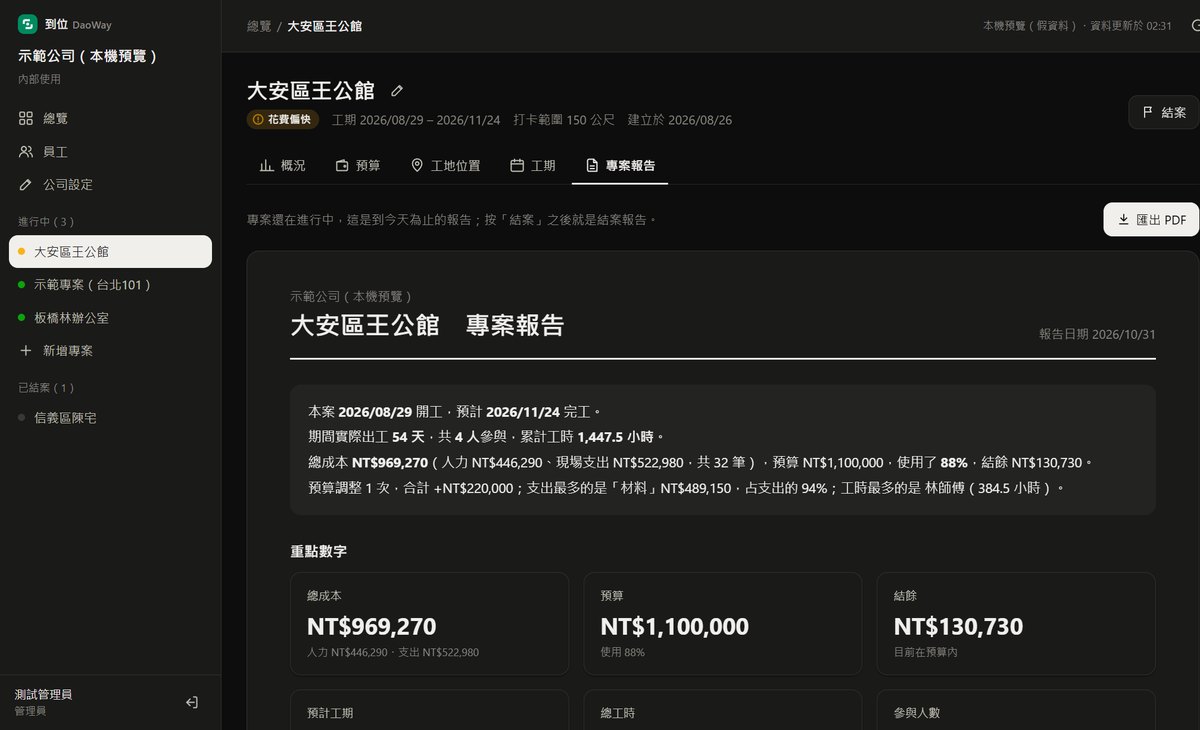Click the pencil icon beside the 大安區王公館 title
This screenshot has height=730, width=1200.
(397, 91)
